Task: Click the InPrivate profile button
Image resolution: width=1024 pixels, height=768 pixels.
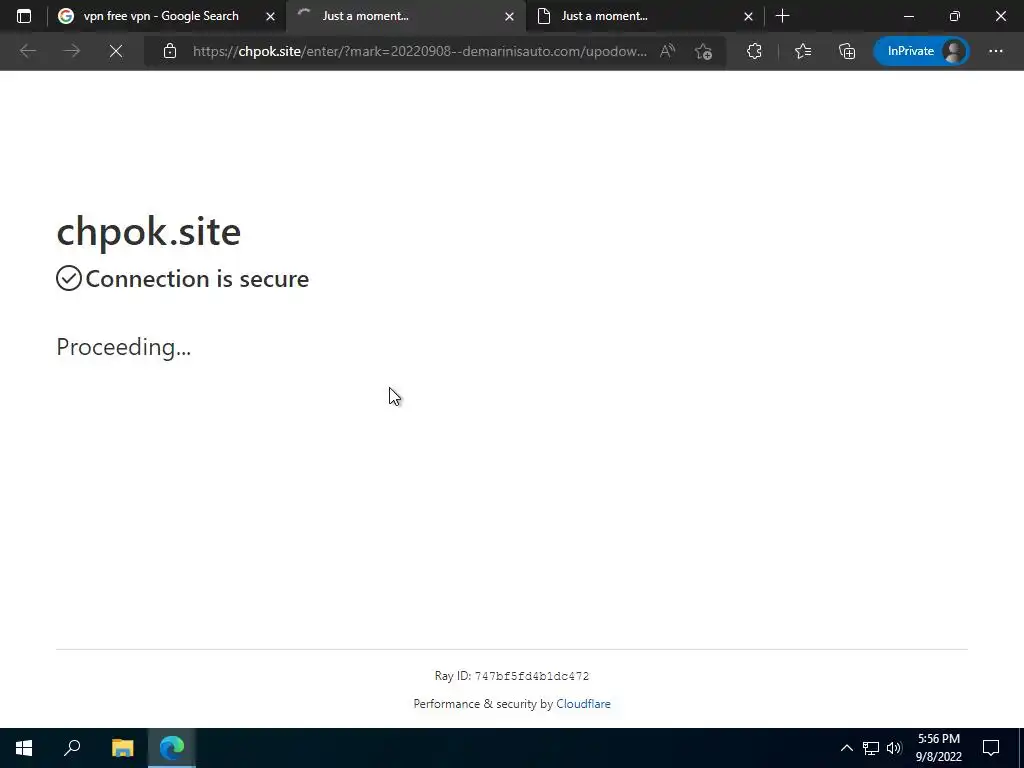Action: [921, 51]
